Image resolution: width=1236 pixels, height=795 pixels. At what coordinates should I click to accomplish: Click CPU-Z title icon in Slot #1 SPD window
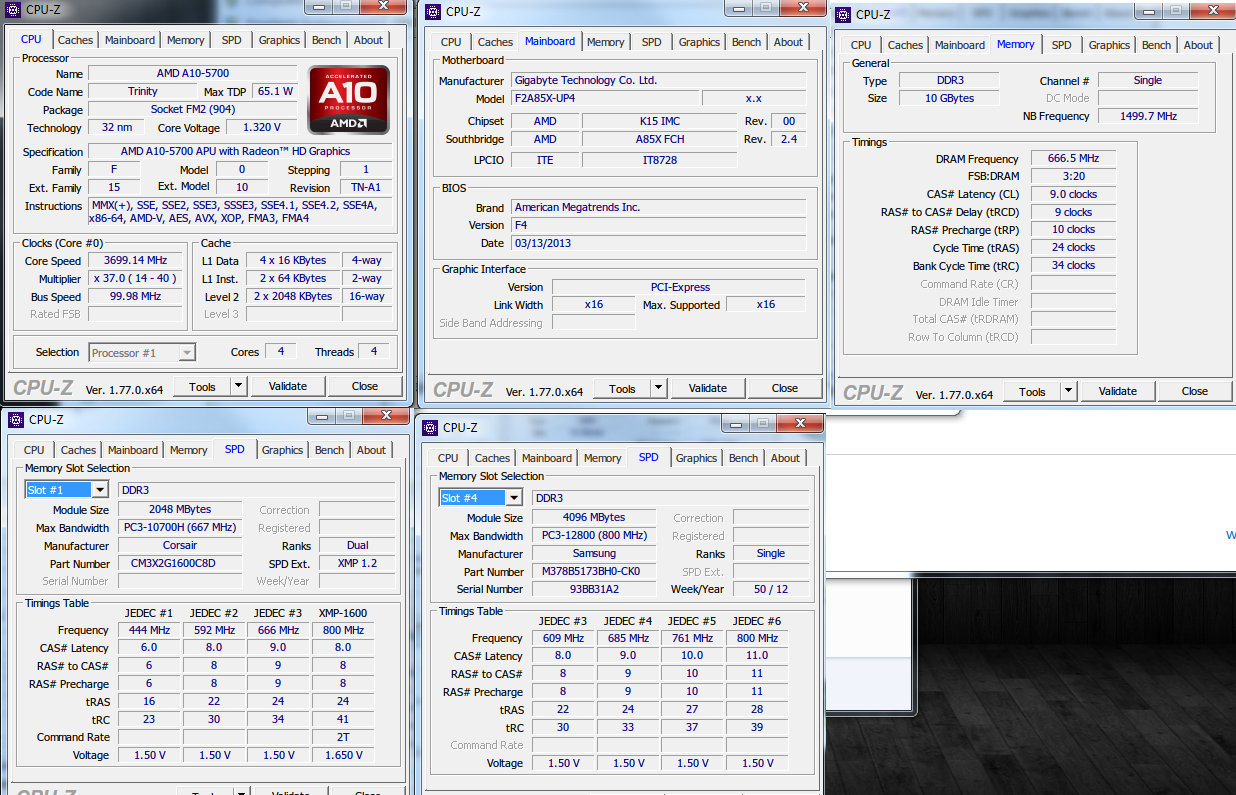pos(15,420)
